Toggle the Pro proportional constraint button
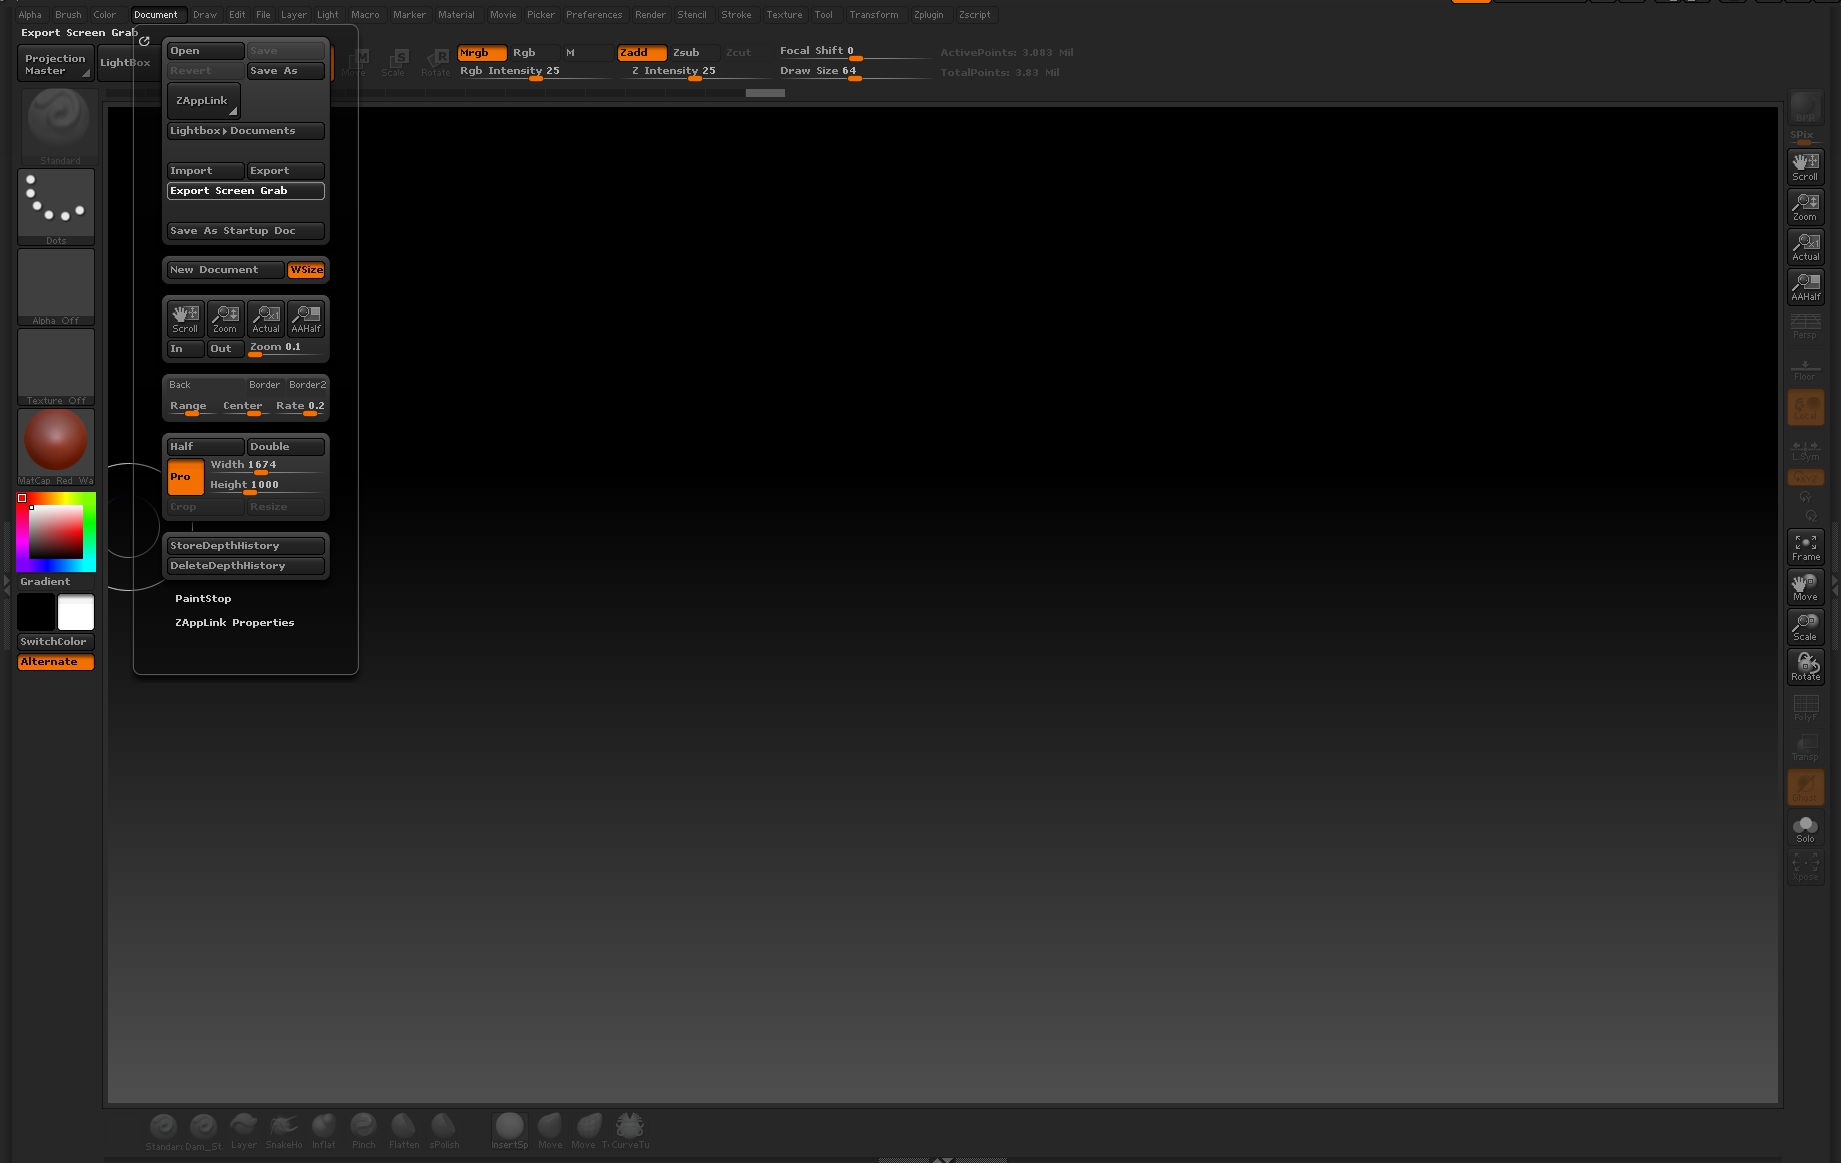This screenshot has width=1841, height=1163. click(x=185, y=477)
